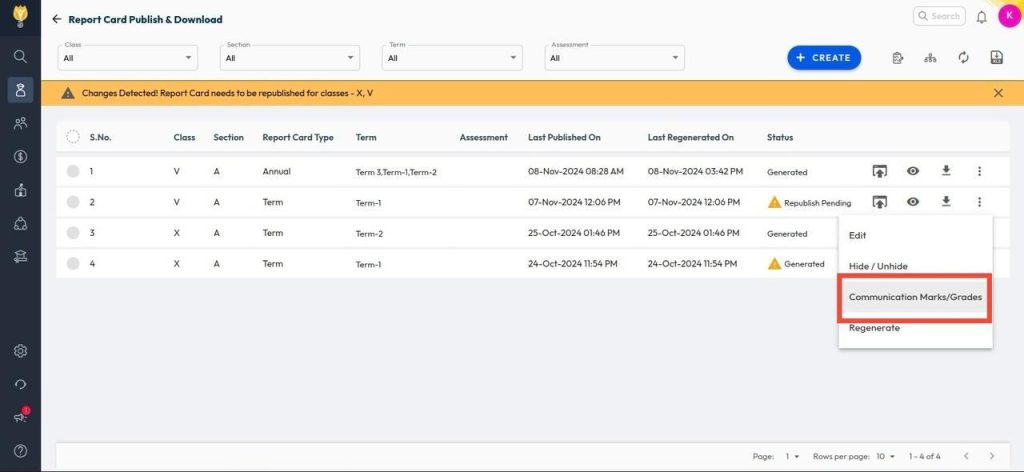Select the checkbox for row 3

point(73,233)
